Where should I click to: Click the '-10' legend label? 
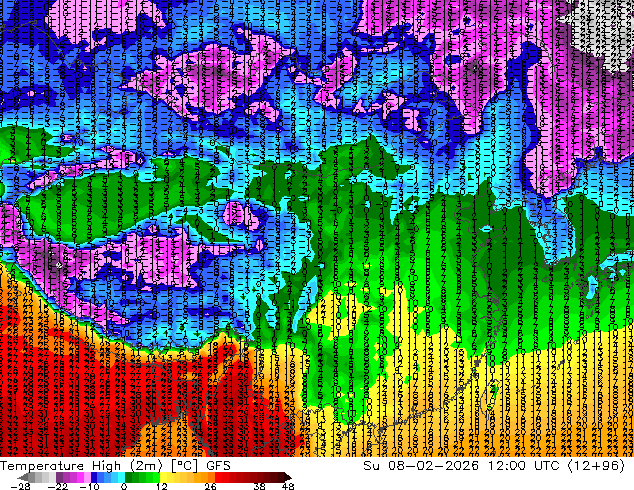[89, 486]
